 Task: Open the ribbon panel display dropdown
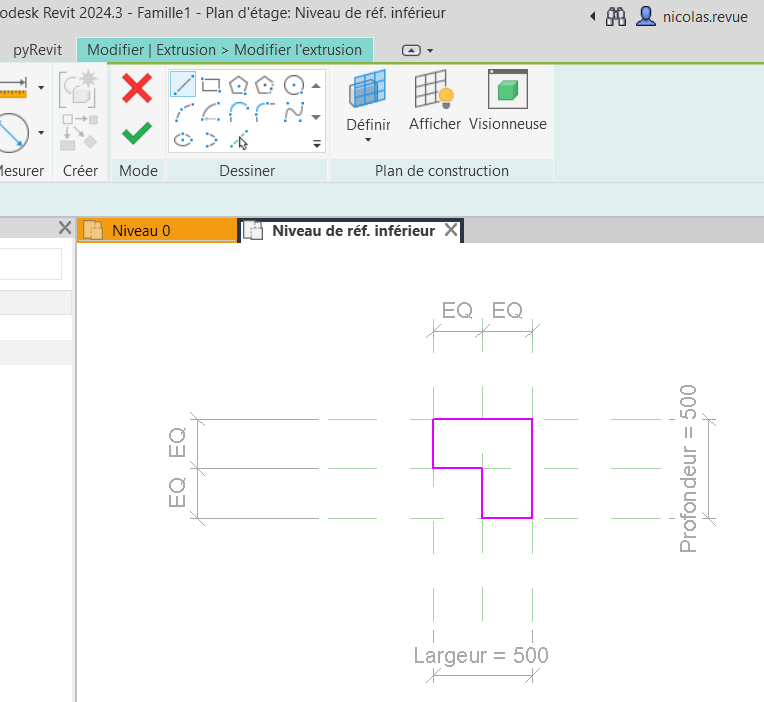[x=417, y=50]
